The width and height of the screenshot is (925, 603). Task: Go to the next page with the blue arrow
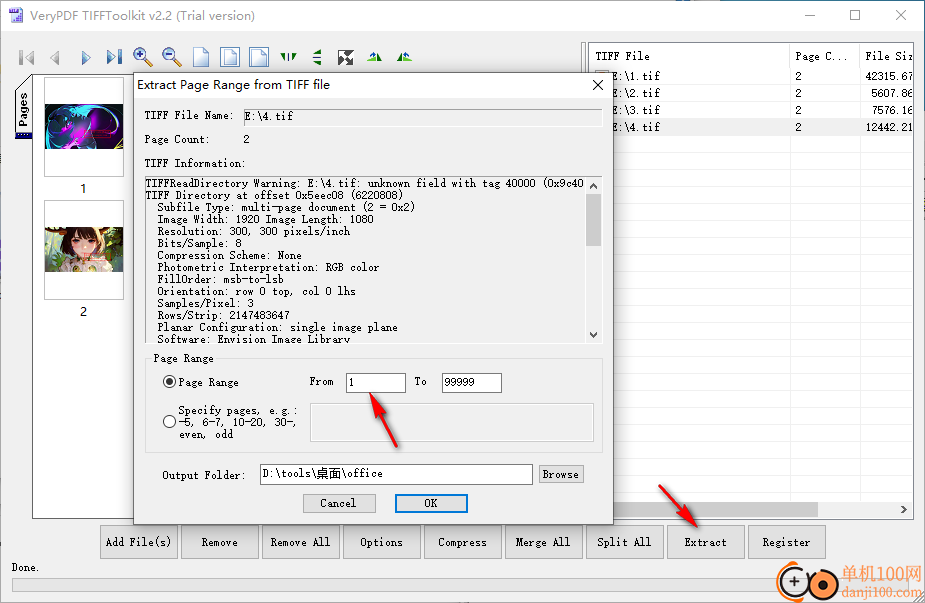tap(86, 57)
